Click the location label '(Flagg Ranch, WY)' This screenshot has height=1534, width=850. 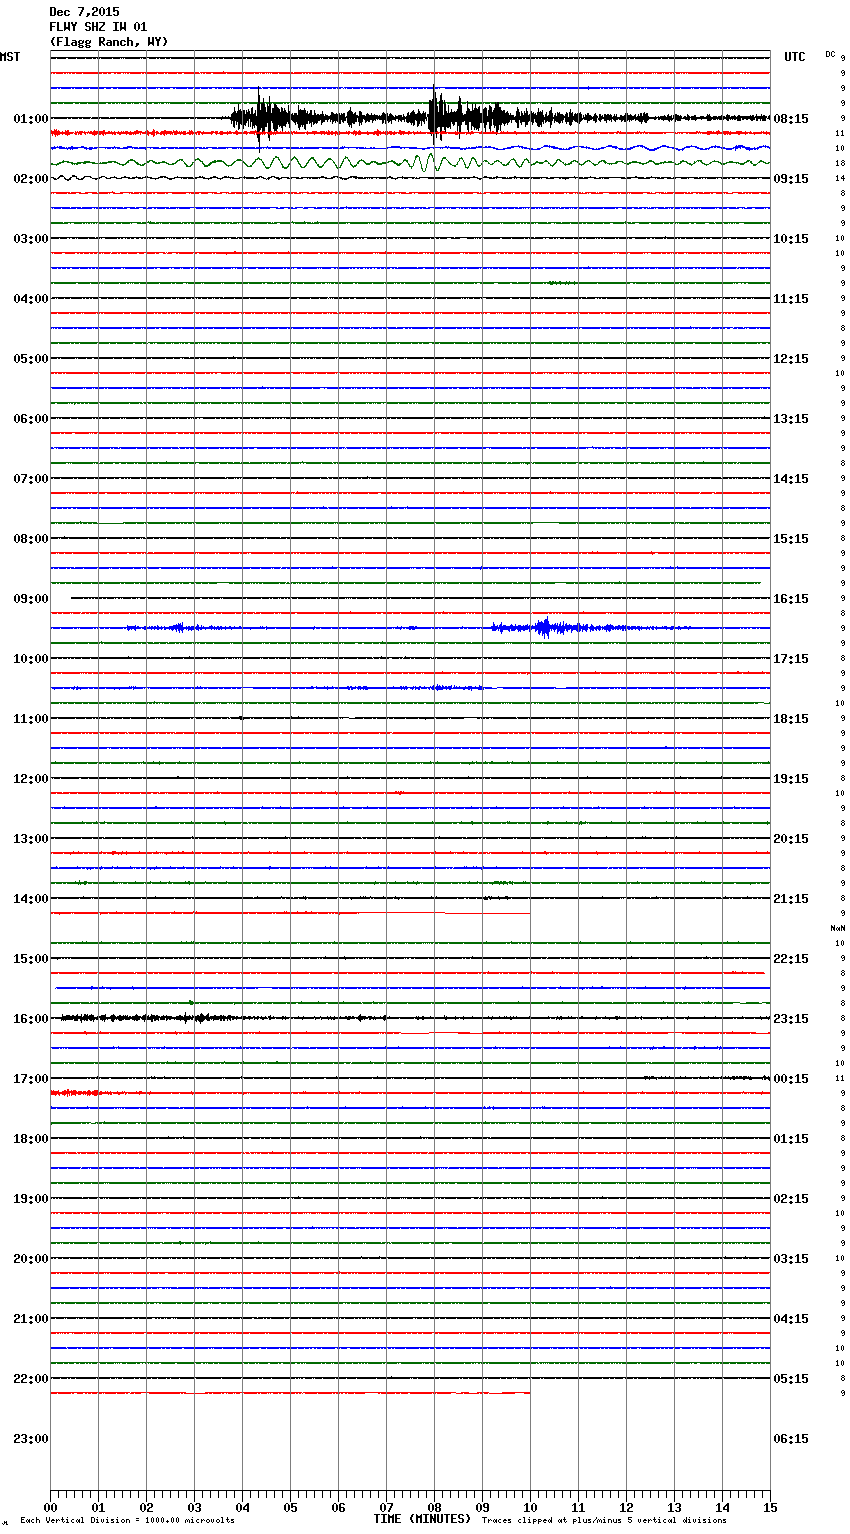(x=109, y=42)
